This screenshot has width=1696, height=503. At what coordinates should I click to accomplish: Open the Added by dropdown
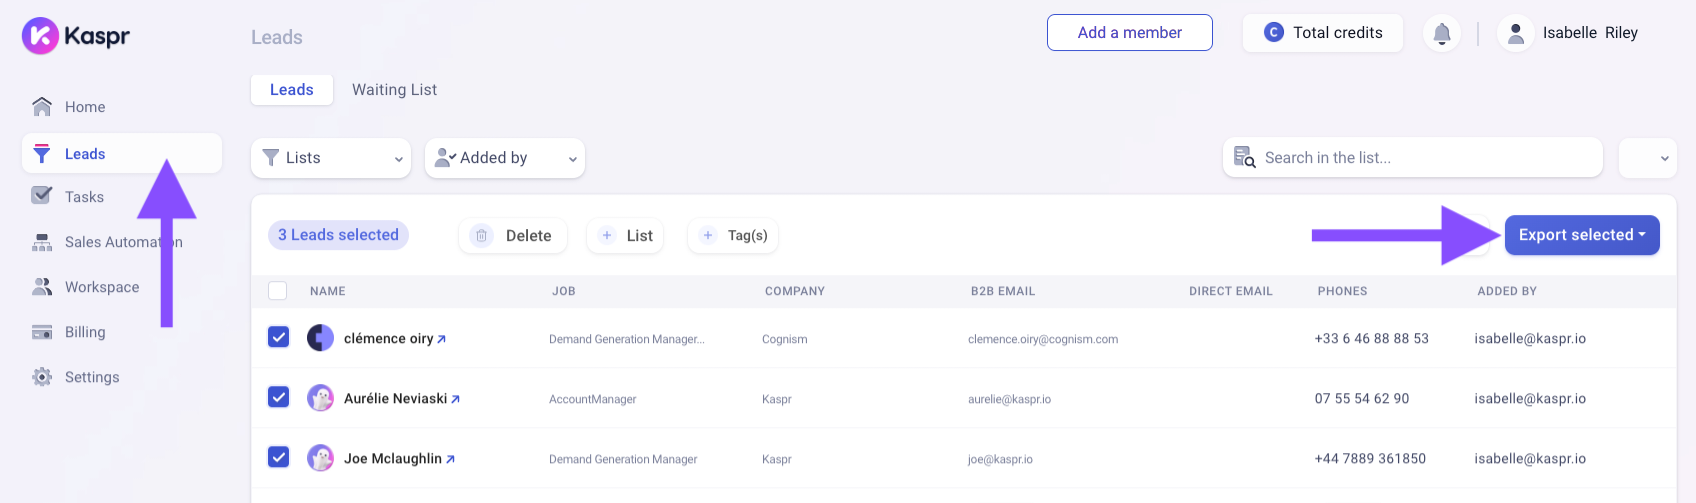pos(505,158)
